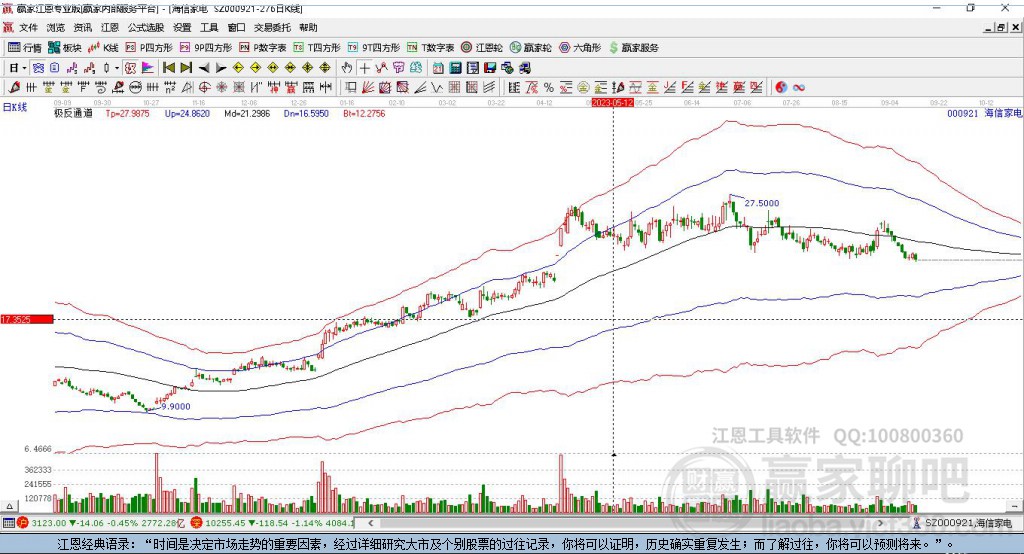
Task: Open the 浏览 menu
Action: click(56, 27)
